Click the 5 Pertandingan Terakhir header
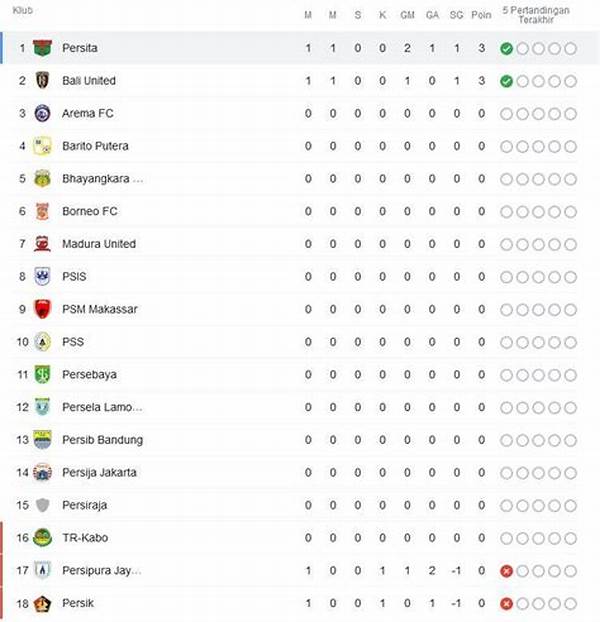The height and width of the screenshot is (622, 600). click(x=537, y=14)
